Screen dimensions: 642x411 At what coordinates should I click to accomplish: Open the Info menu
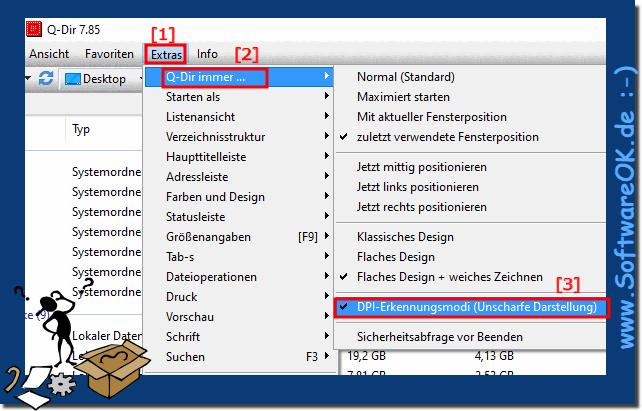point(207,54)
